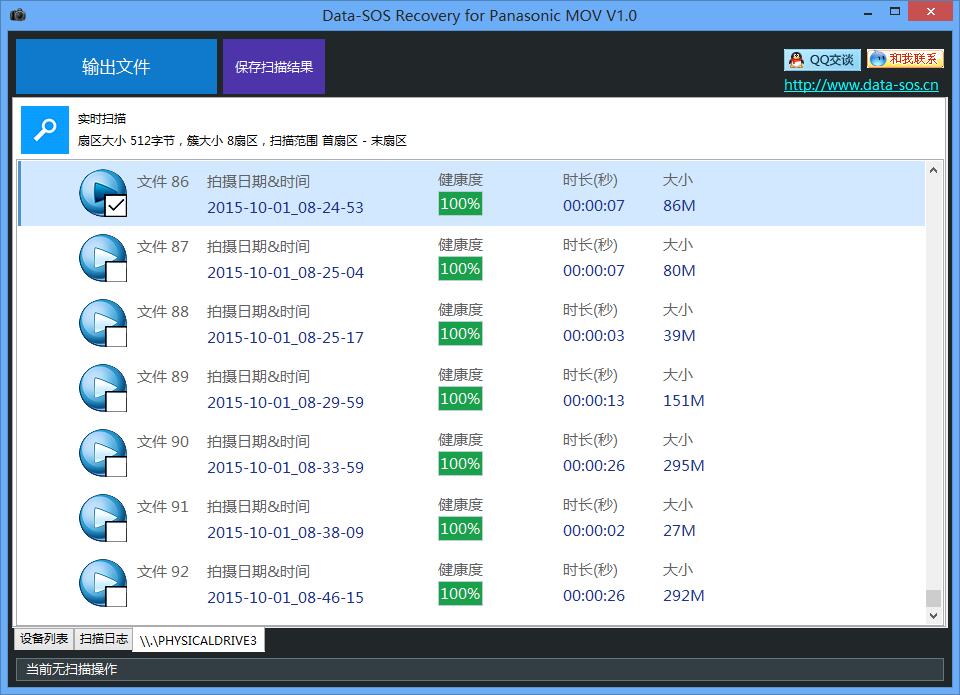Uncheck the checkbox for file 86

pyautogui.click(x=116, y=207)
